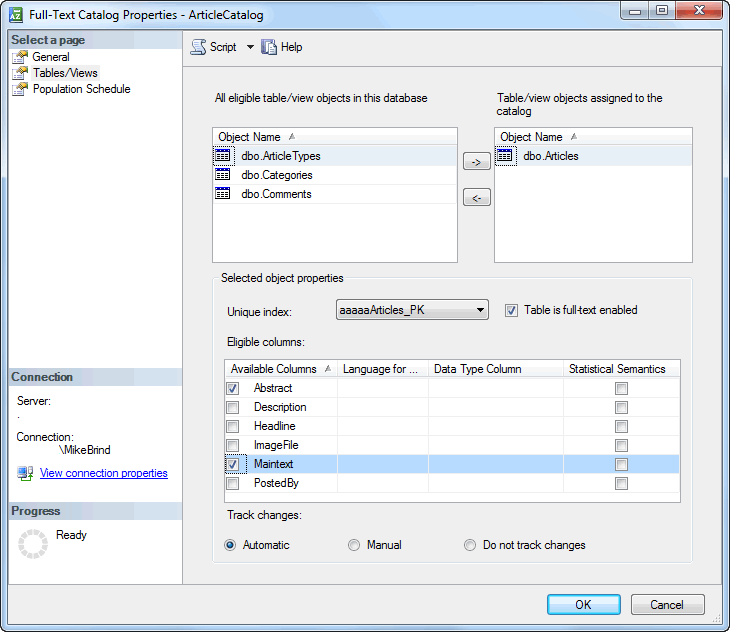Enable Statistical Semantics for ImageFile
Image resolution: width=730 pixels, height=632 pixels.
621,445
